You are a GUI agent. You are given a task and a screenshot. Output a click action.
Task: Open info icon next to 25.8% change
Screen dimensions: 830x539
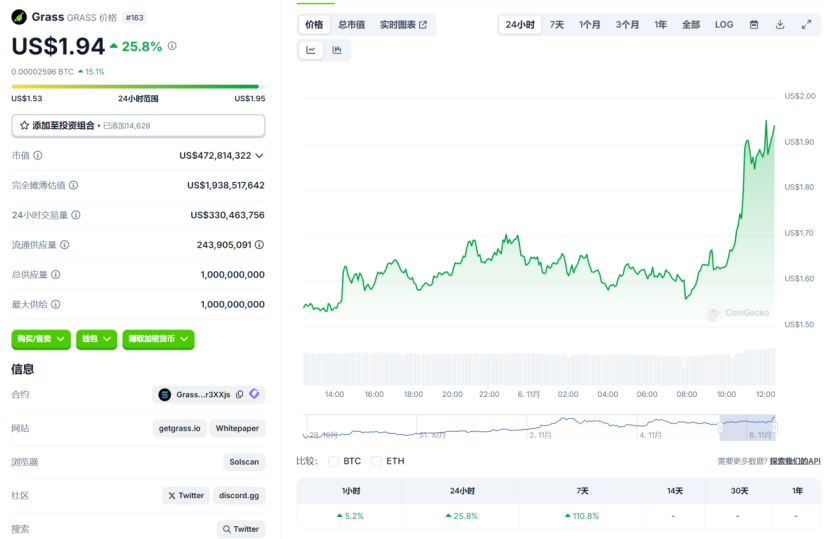click(172, 46)
